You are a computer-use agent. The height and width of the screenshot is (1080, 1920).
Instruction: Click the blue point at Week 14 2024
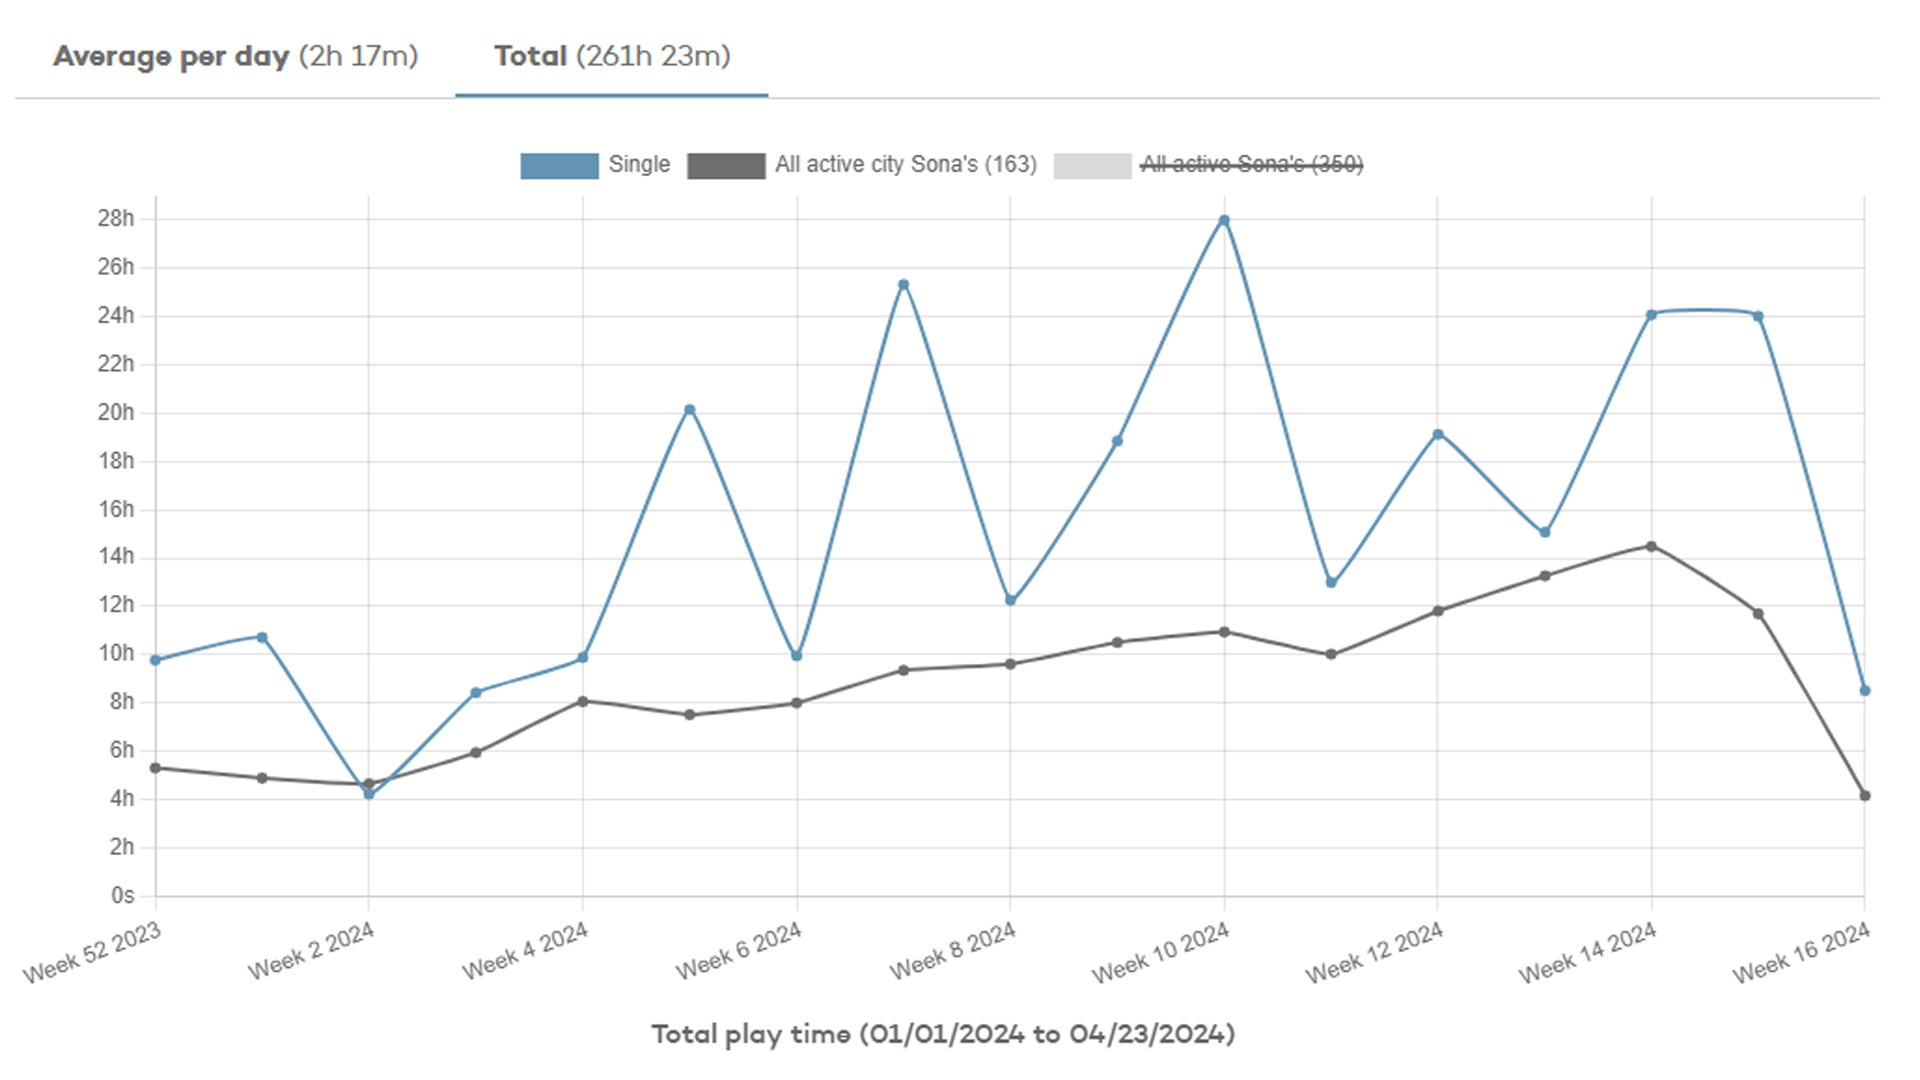point(1651,315)
